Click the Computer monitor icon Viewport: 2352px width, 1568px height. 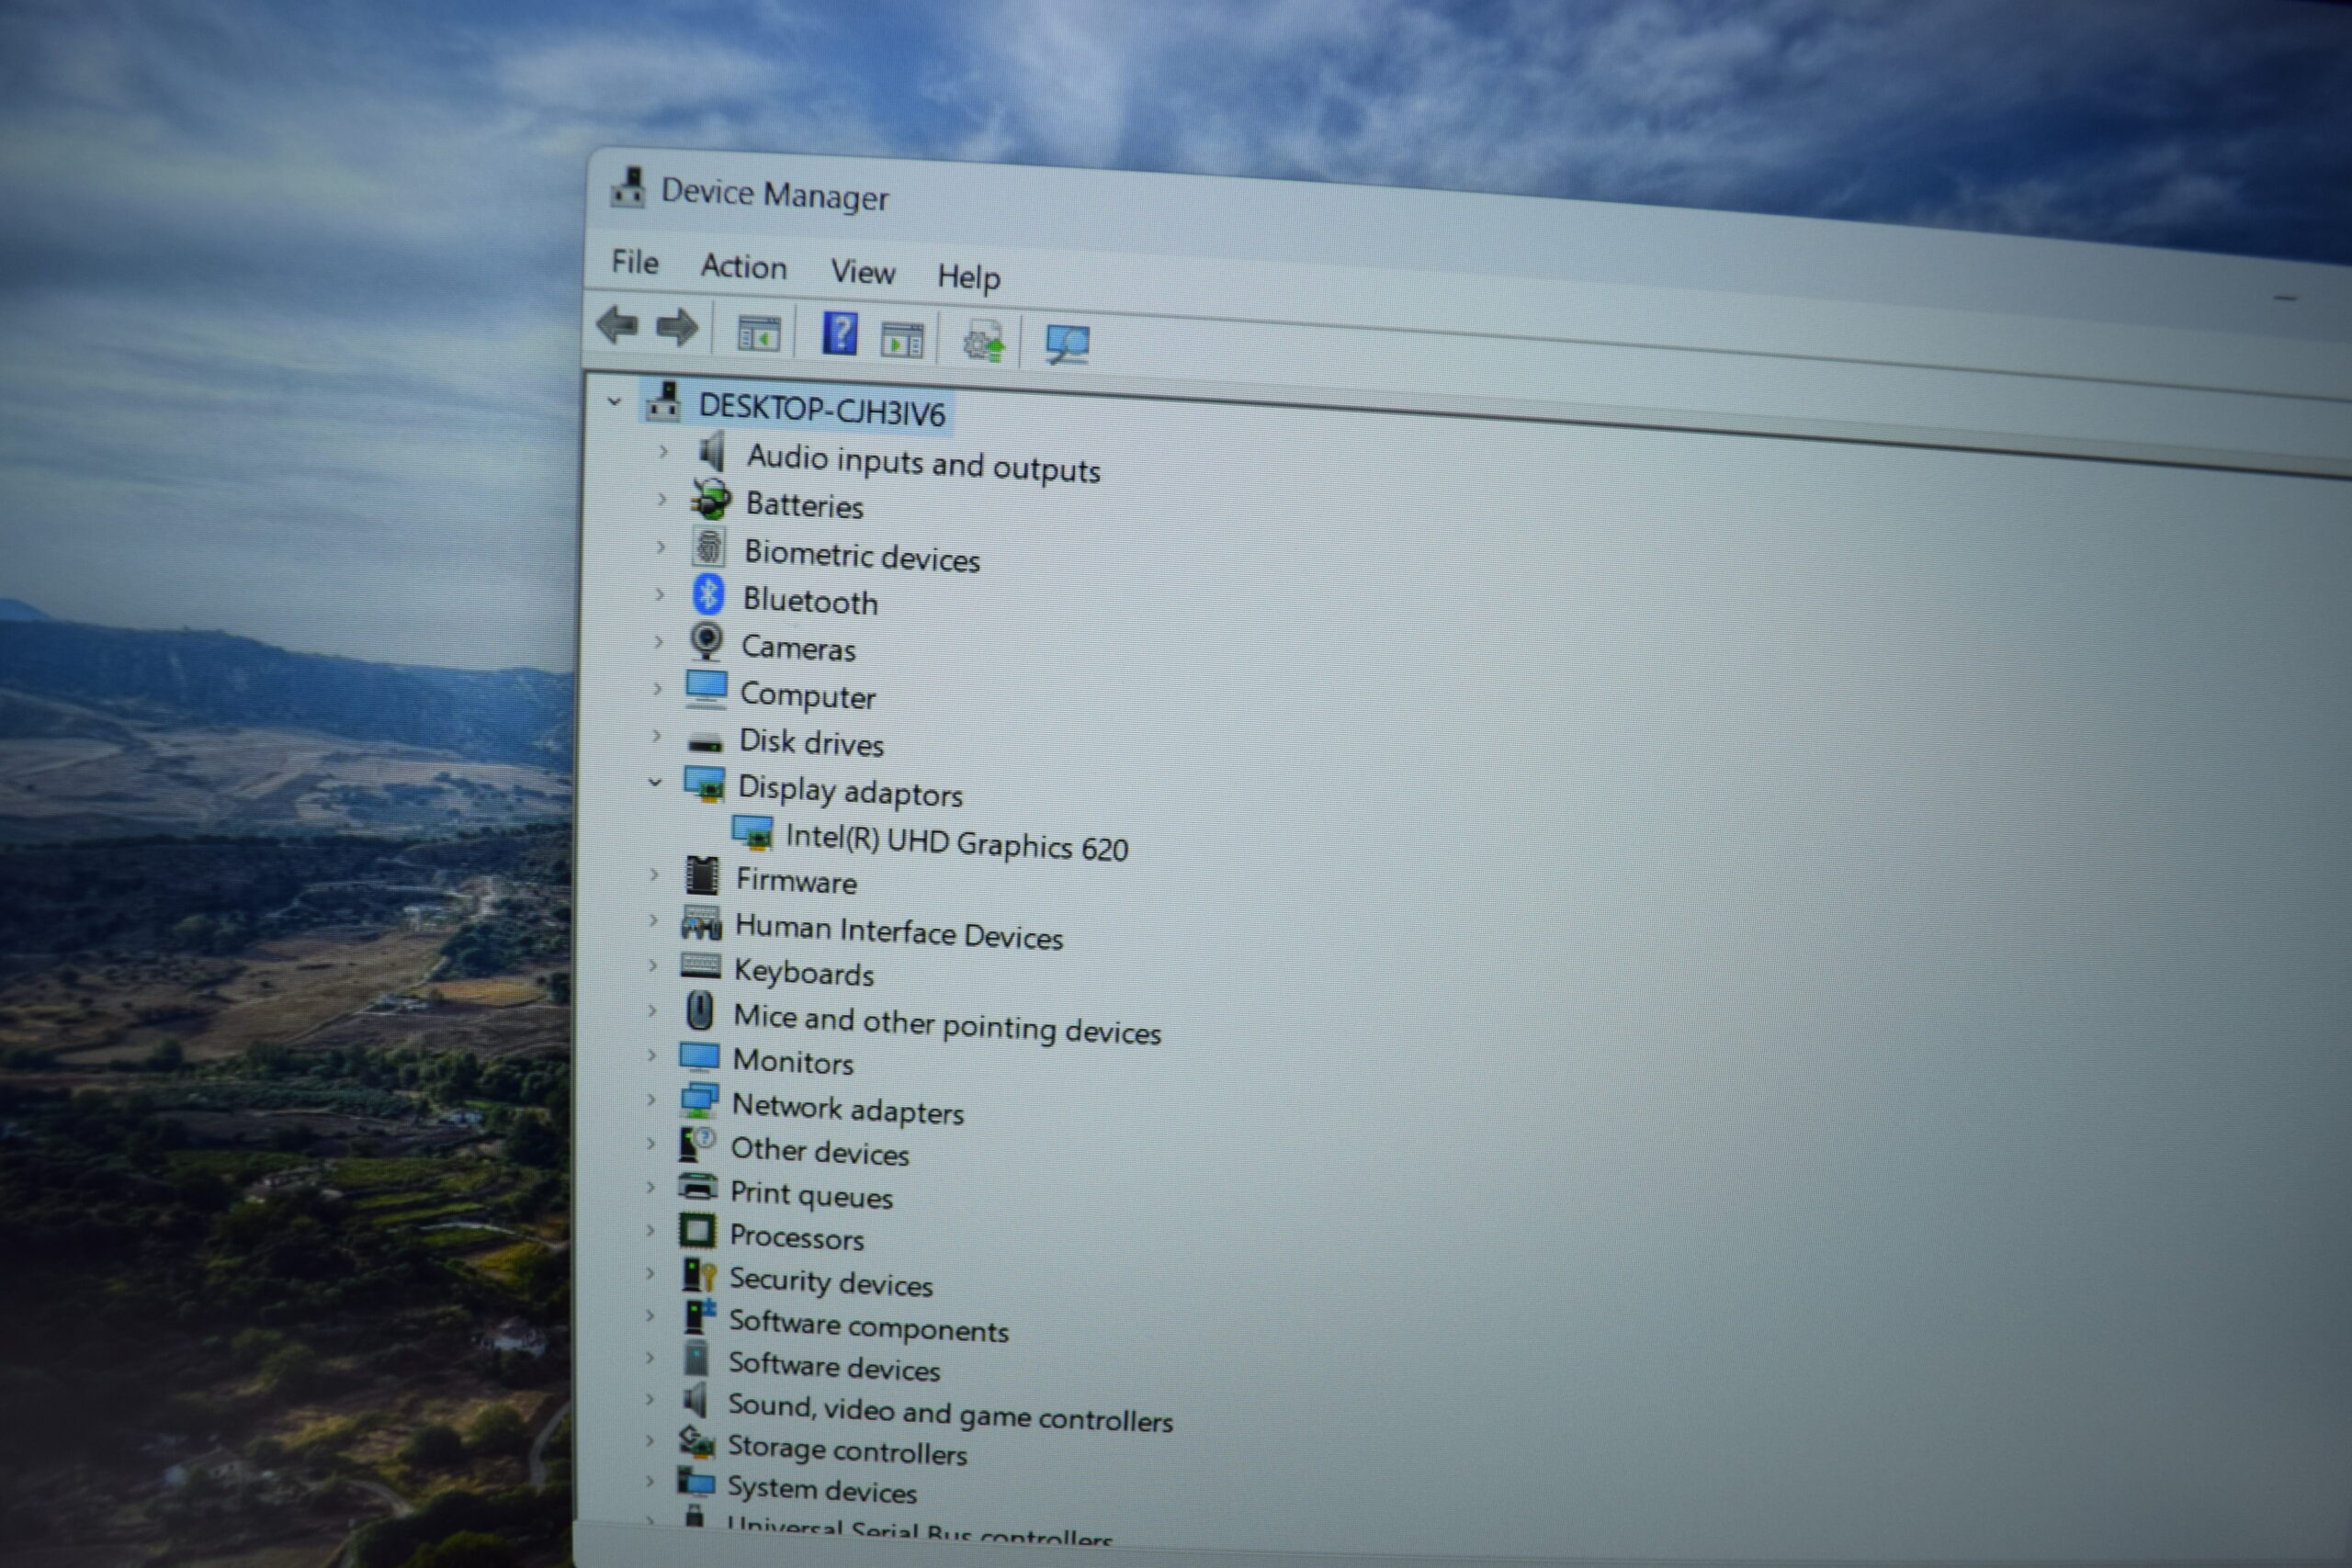[x=706, y=689]
